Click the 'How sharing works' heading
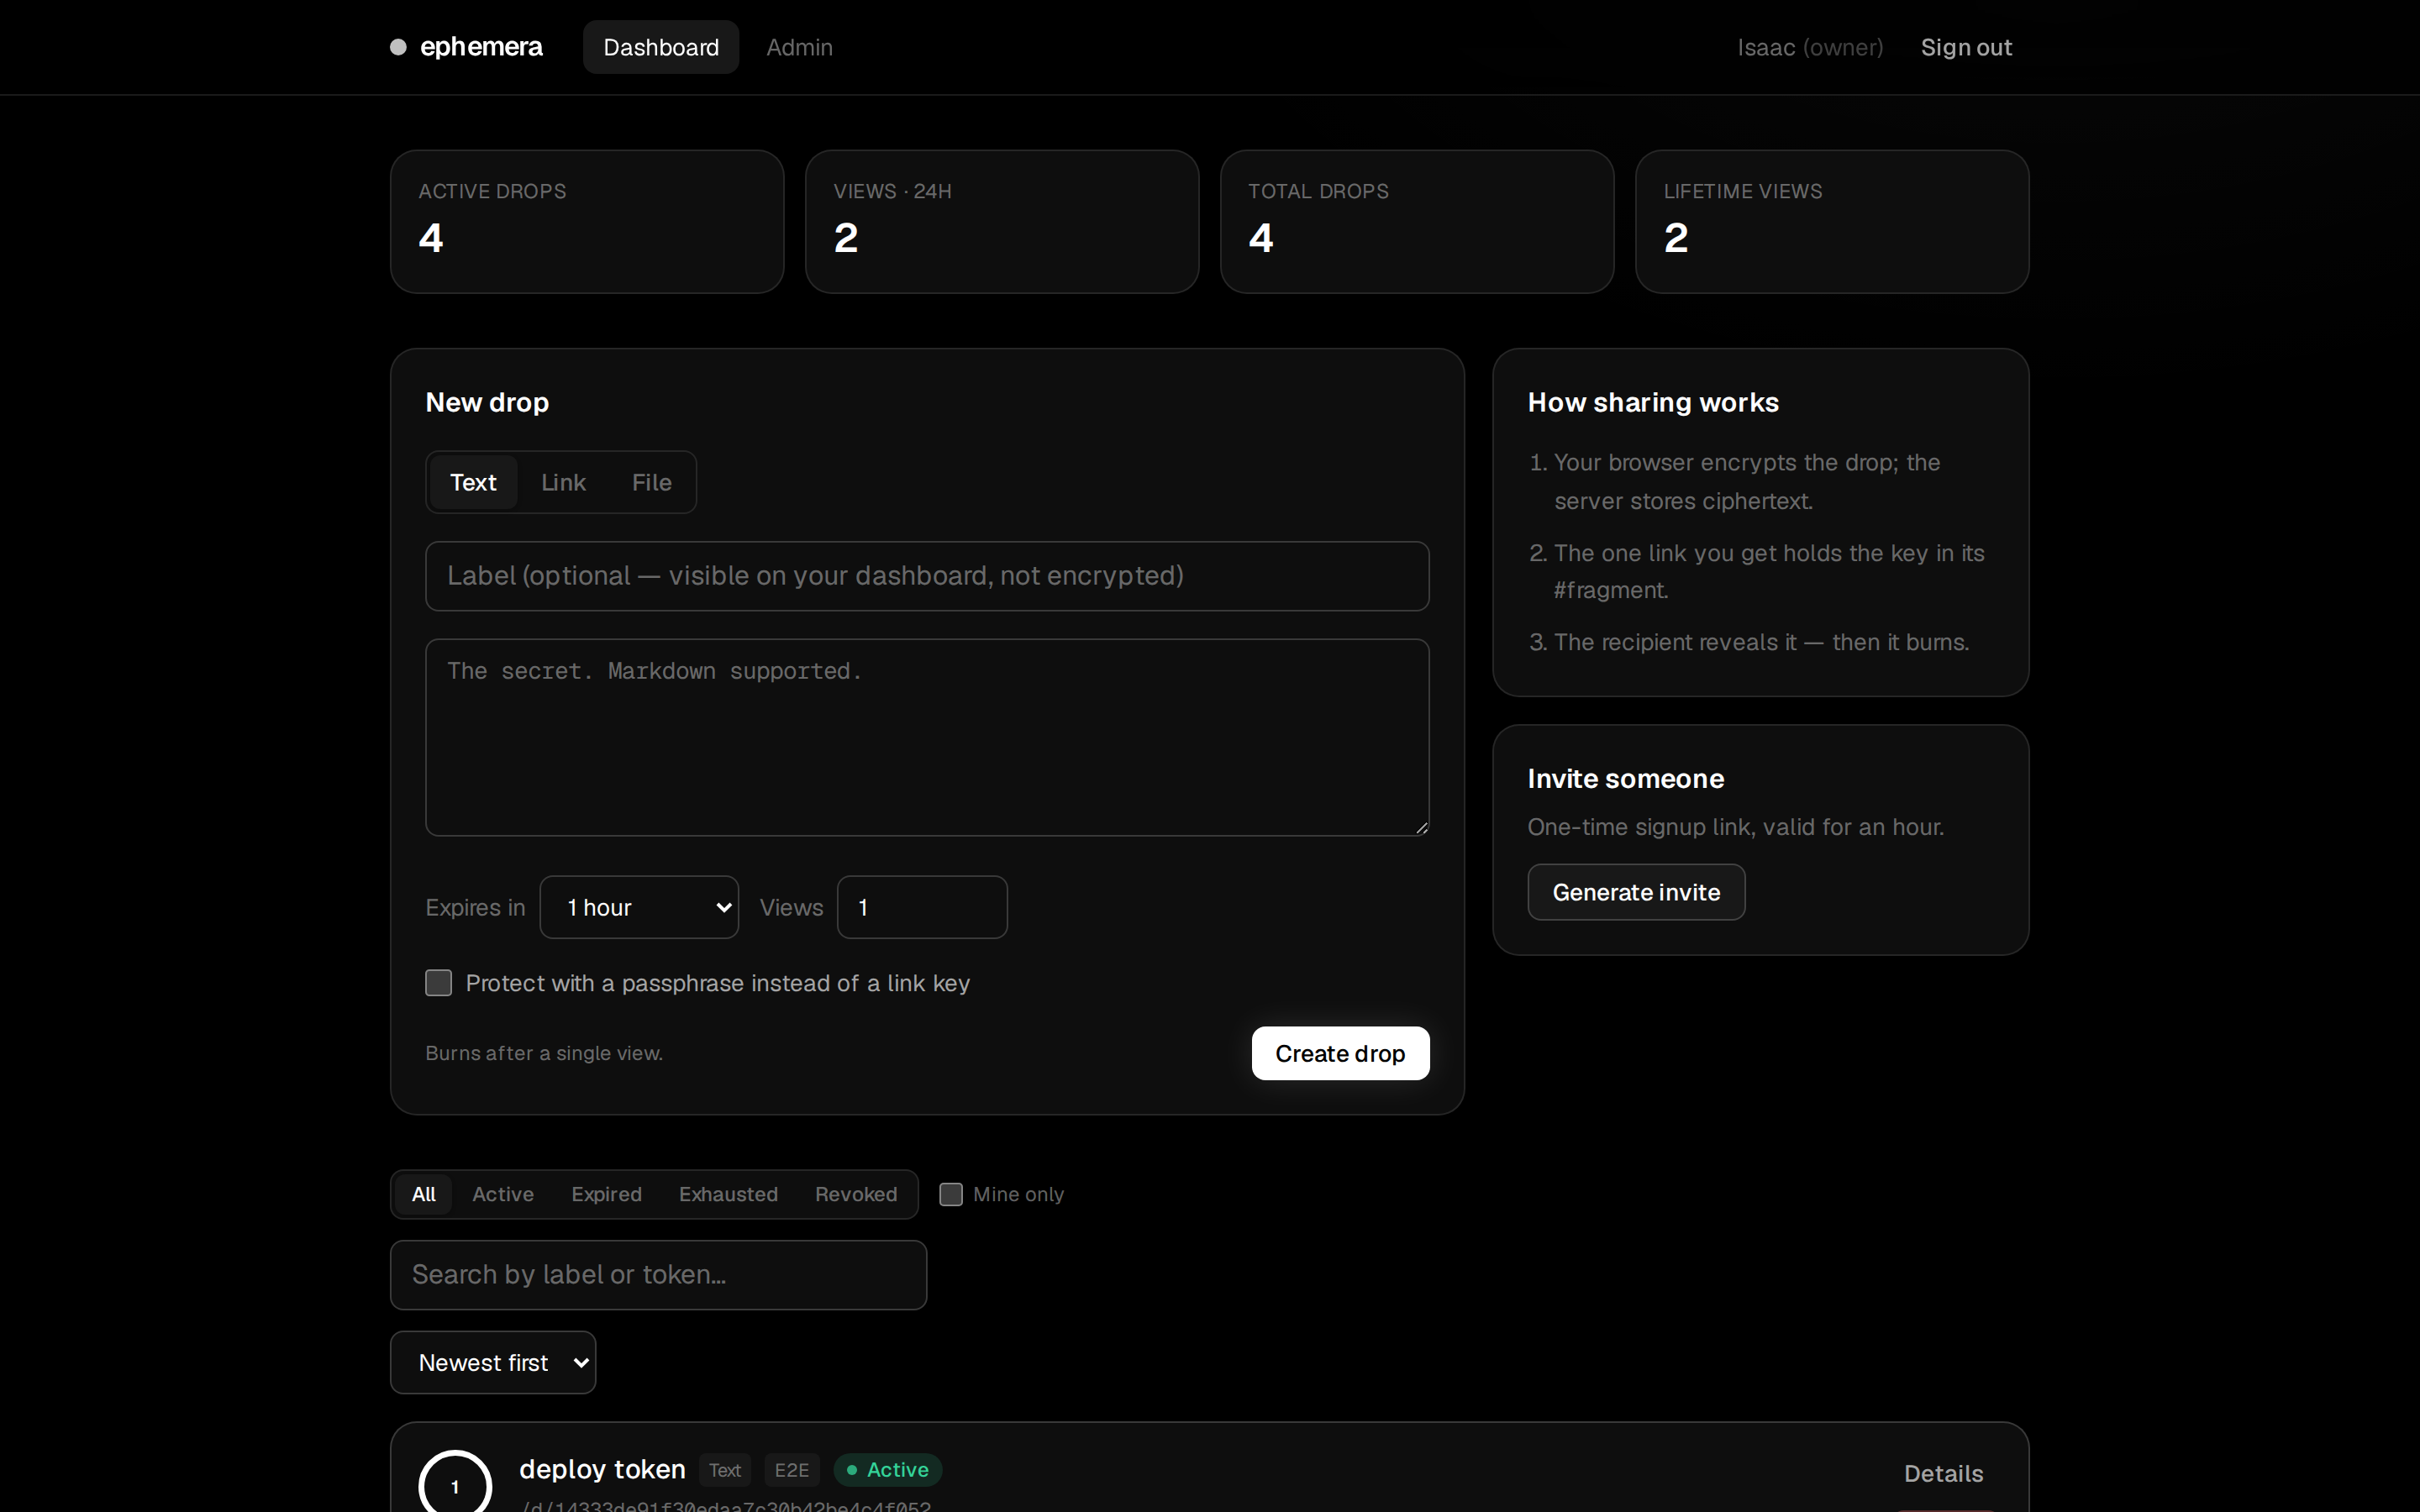Screen dimensions: 2420x1512 pos(1653,402)
